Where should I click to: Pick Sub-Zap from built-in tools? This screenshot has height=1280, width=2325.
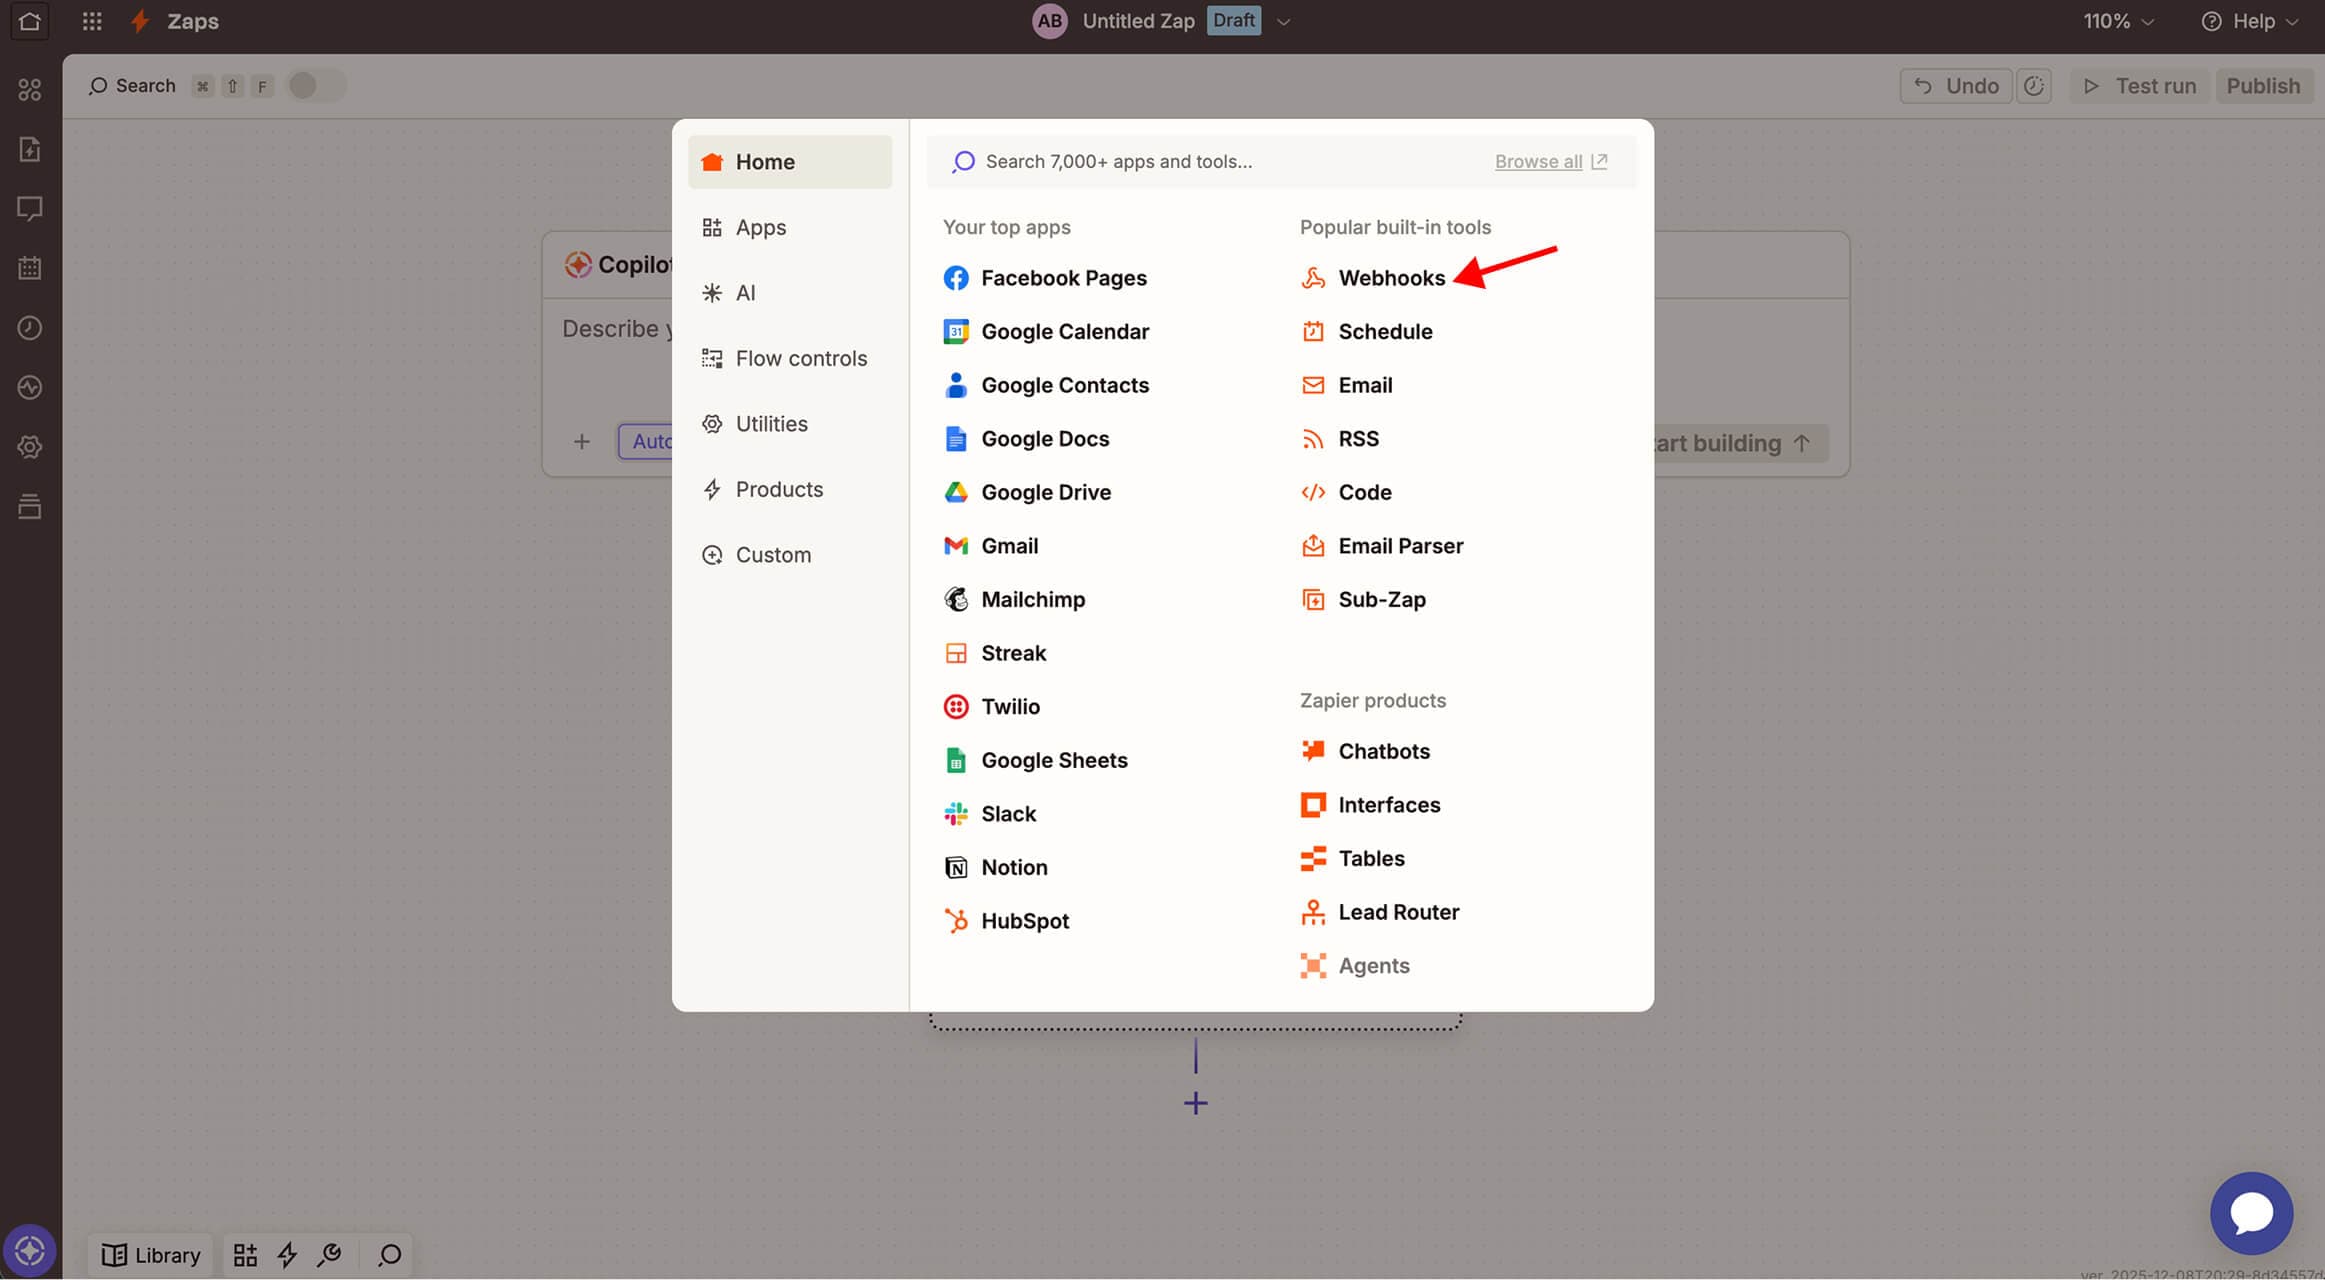click(x=1381, y=600)
